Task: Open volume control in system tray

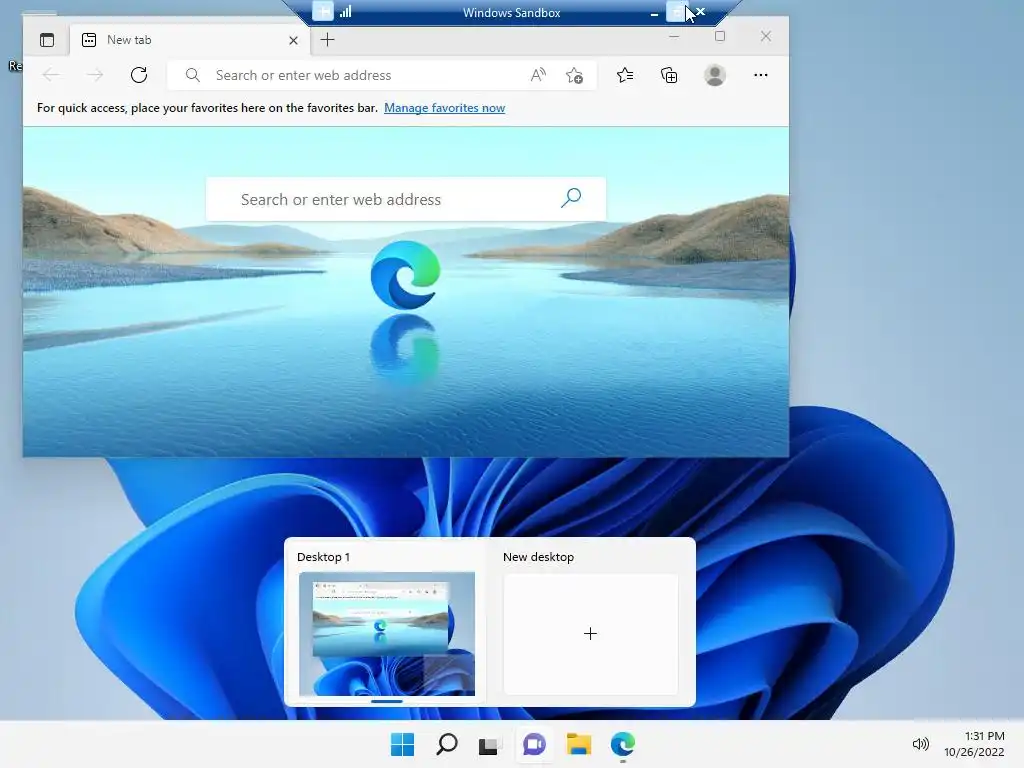Action: click(920, 744)
